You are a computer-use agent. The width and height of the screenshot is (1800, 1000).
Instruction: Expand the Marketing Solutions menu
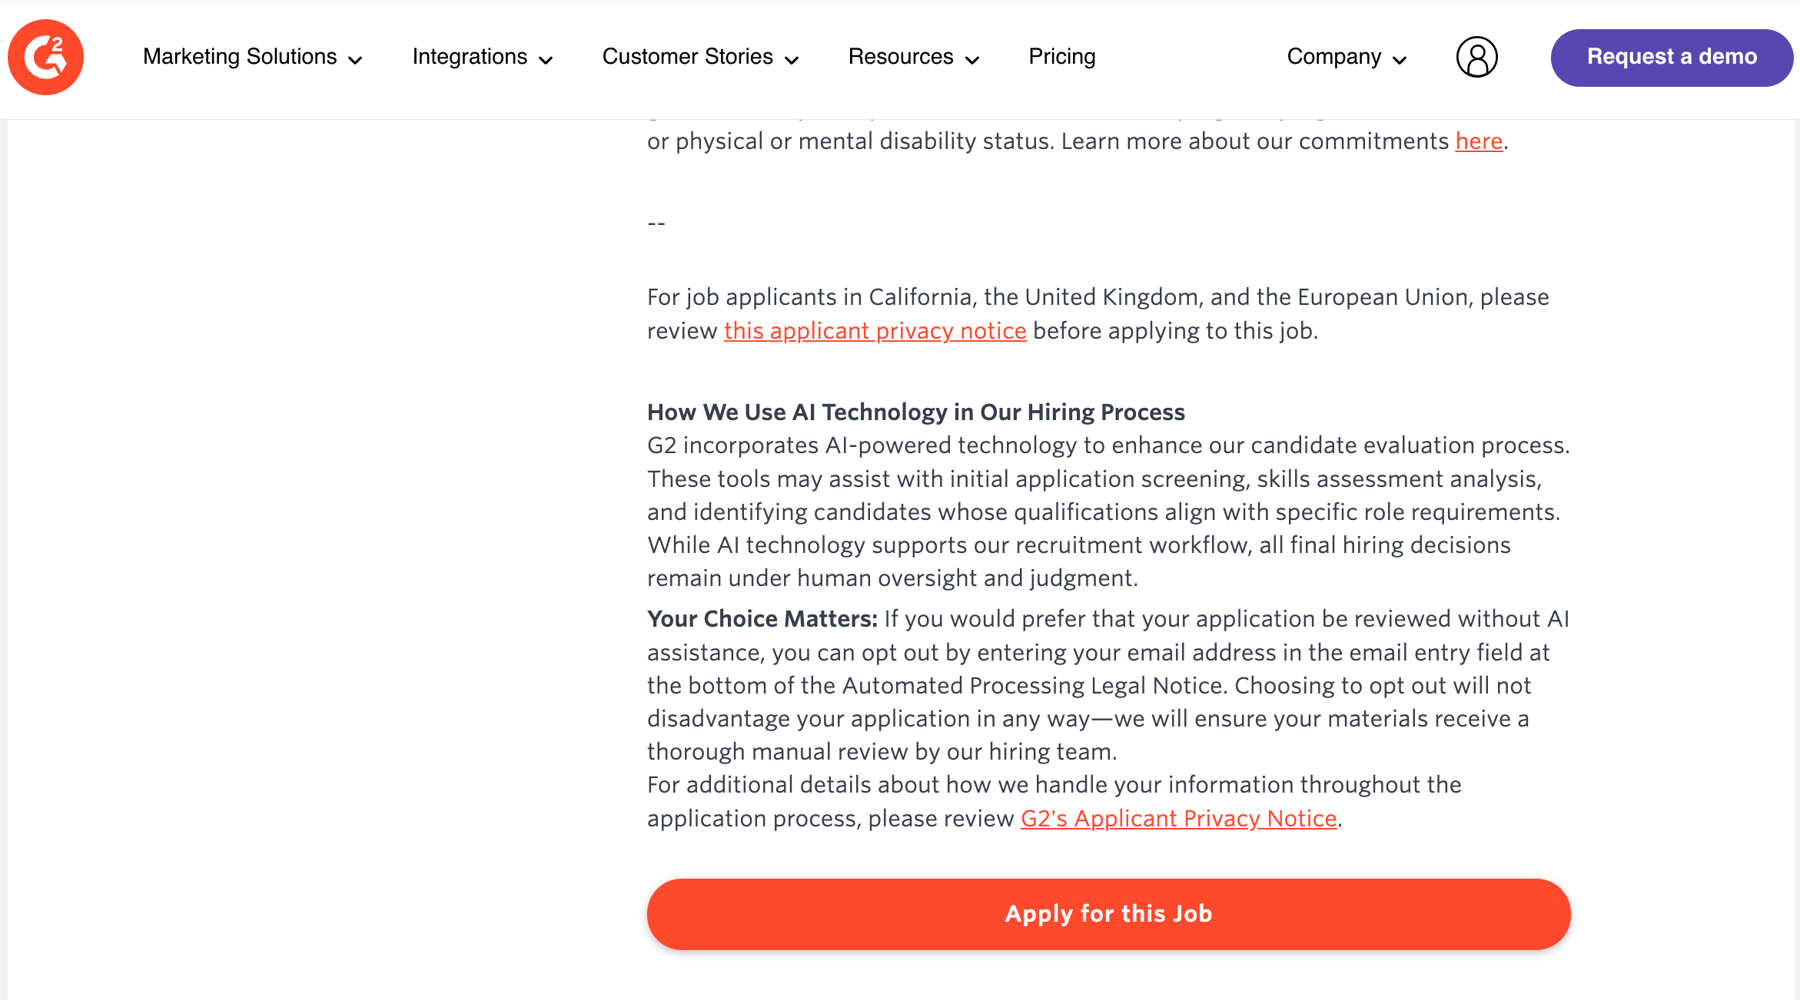[x=252, y=57]
